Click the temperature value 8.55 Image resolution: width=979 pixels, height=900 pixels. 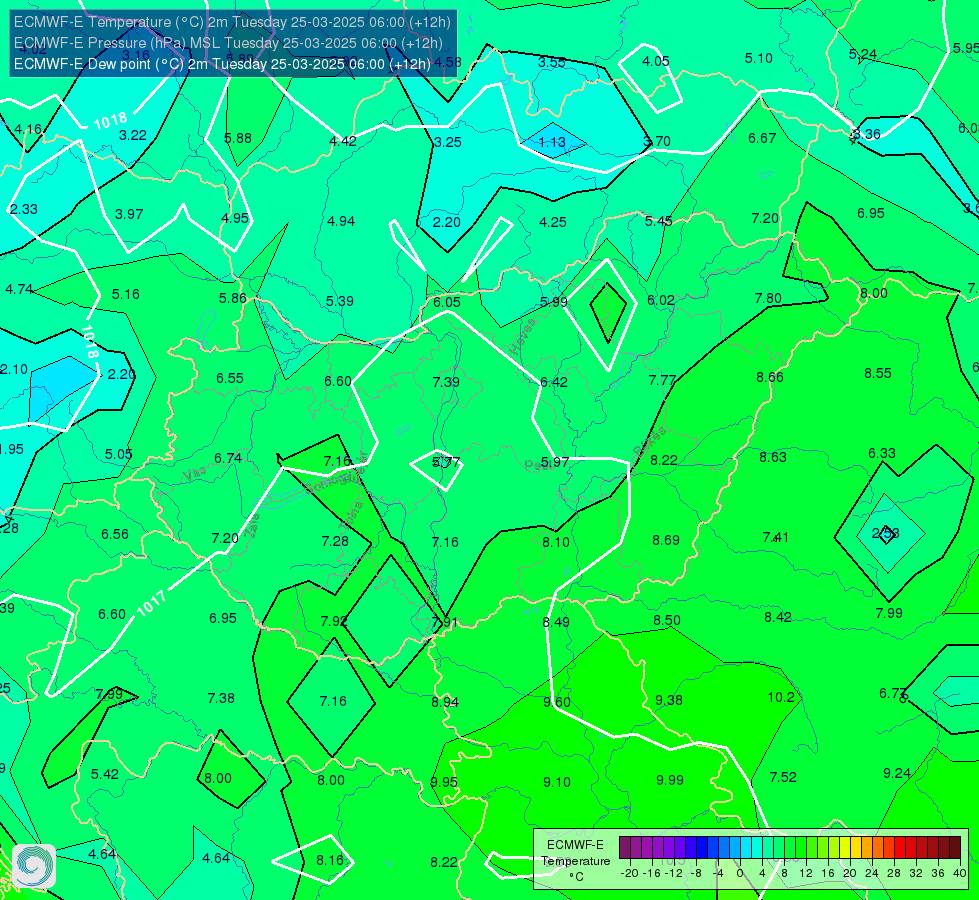pos(878,373)
